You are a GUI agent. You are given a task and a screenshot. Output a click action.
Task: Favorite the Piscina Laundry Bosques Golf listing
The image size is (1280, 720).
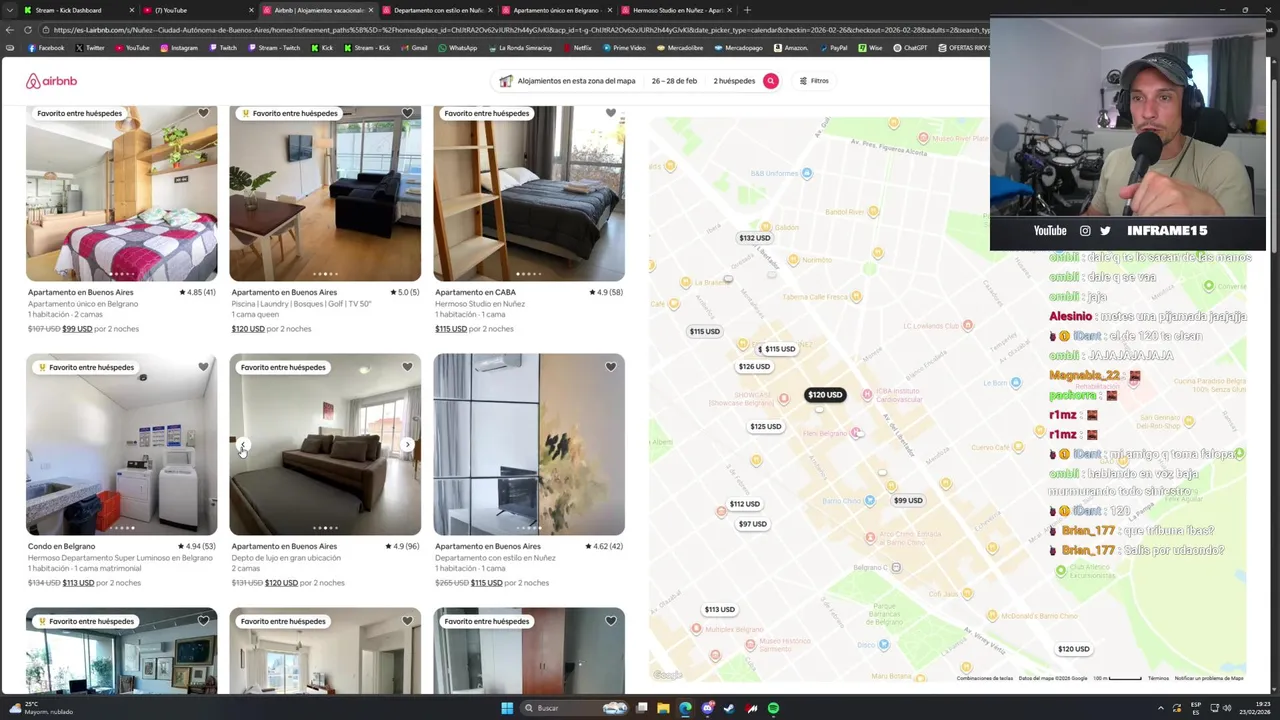click(407, 113)
